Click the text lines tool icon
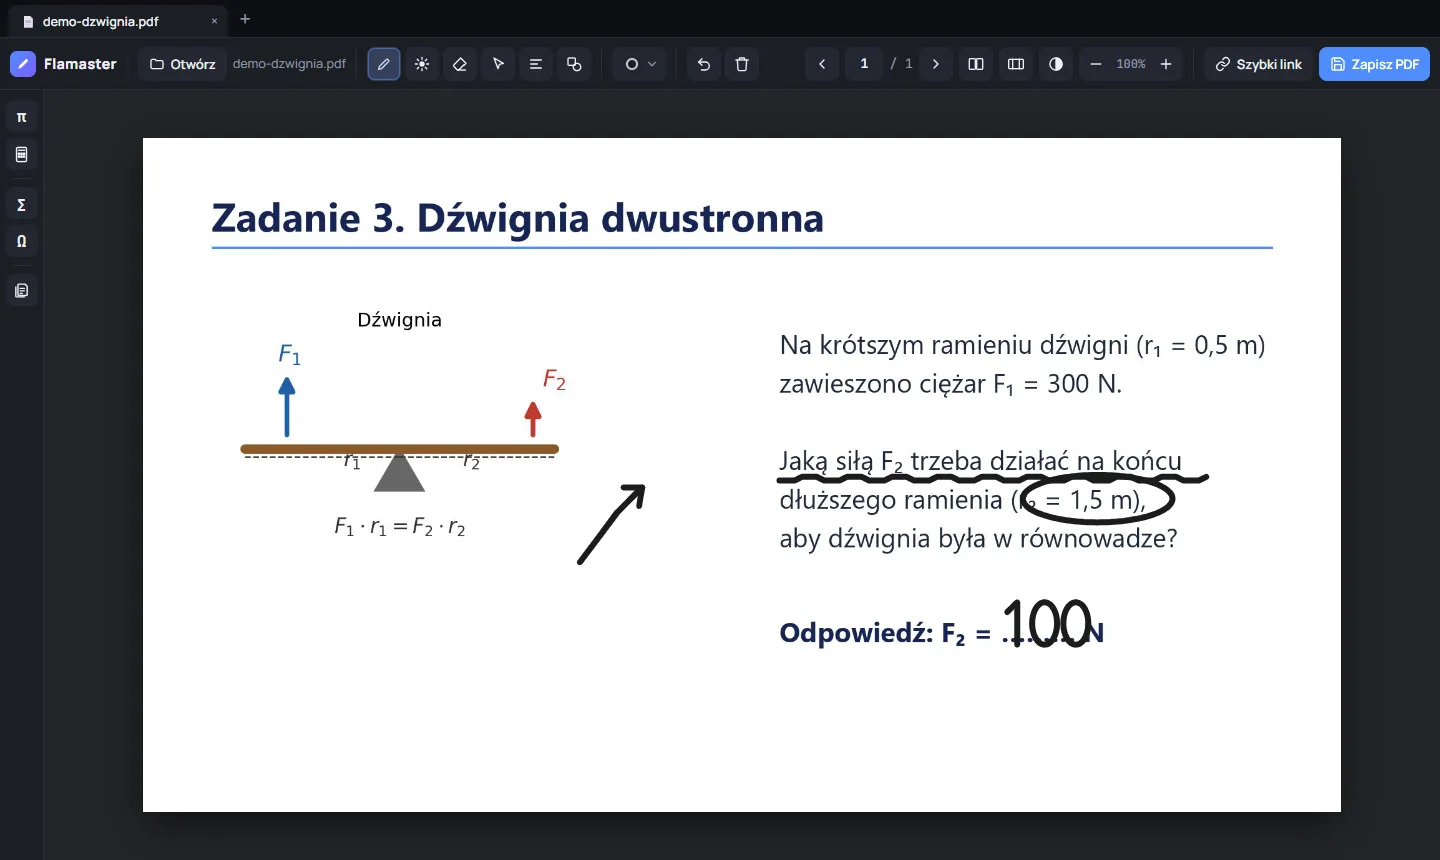This screenshot has height=860, width=1440. [536, 64]
